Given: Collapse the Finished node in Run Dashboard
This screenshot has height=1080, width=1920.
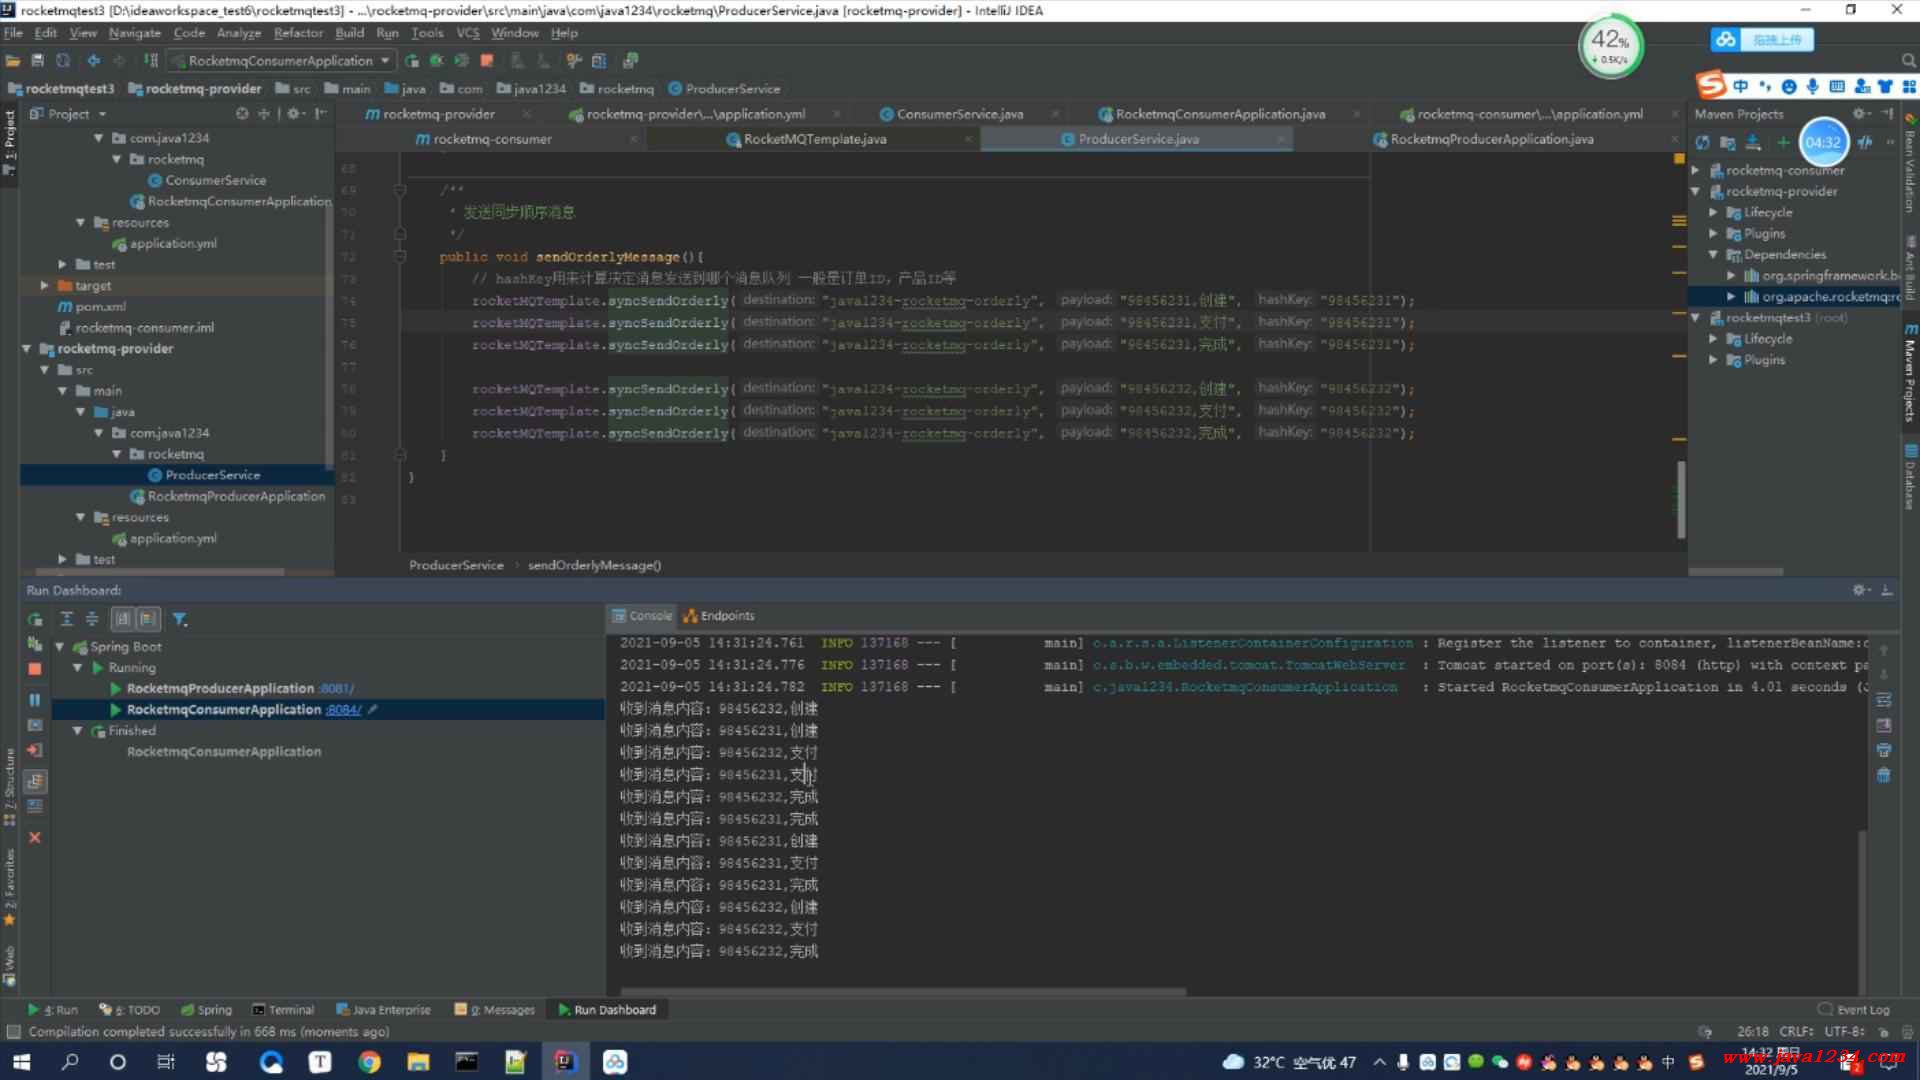Looking at the screenshot, I should (77, 731).
